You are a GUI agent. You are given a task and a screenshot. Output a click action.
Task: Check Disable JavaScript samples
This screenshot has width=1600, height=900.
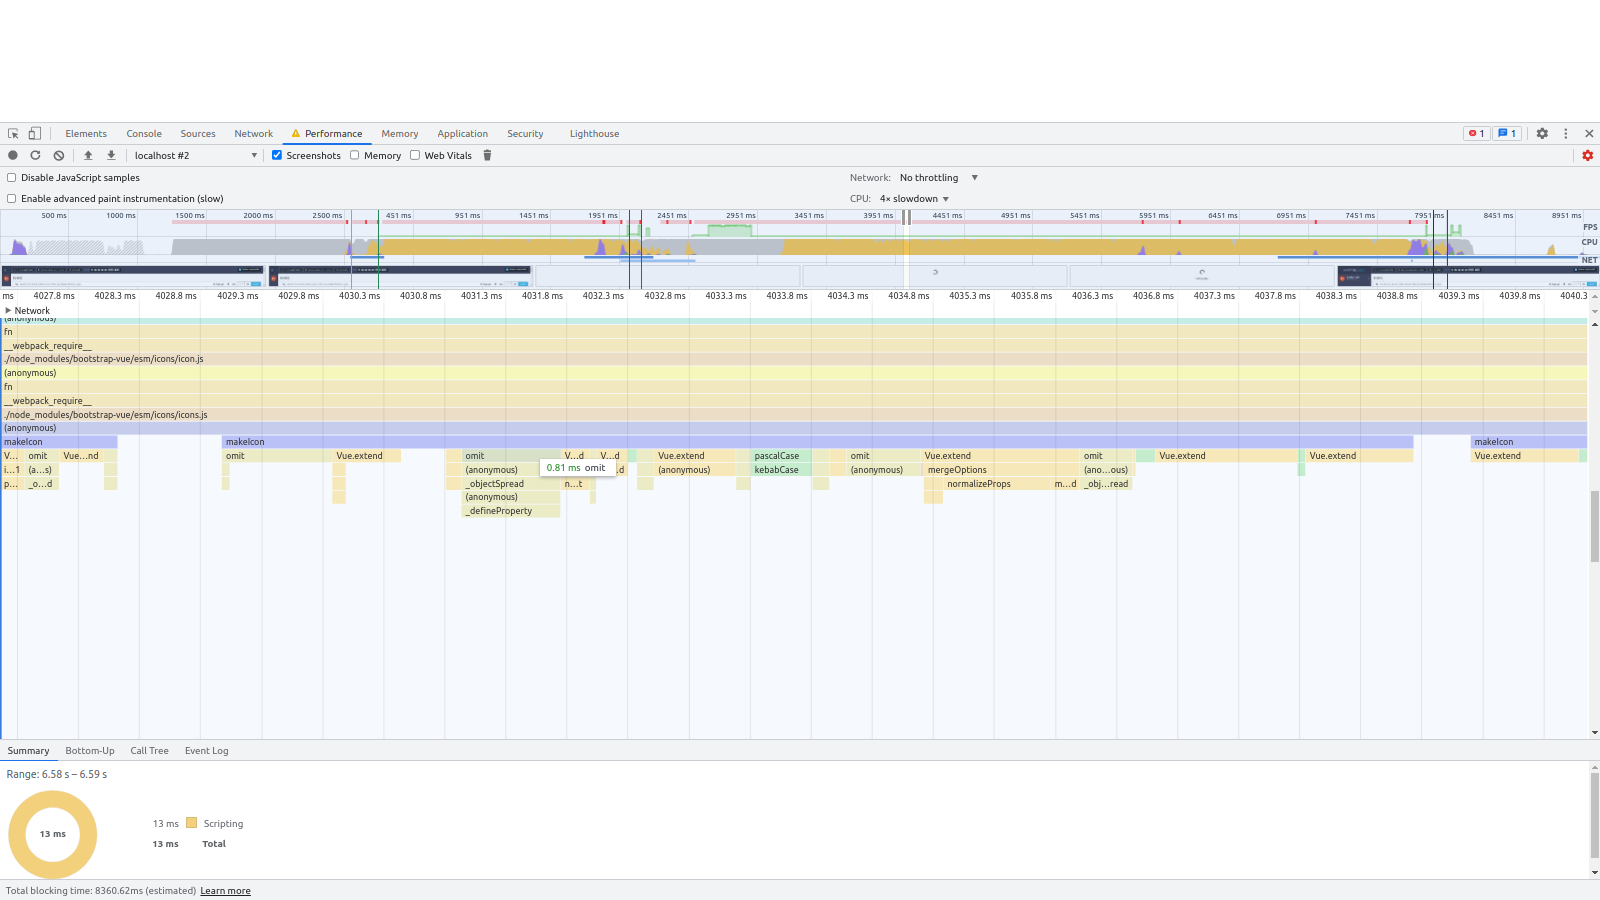pos(12,178)
